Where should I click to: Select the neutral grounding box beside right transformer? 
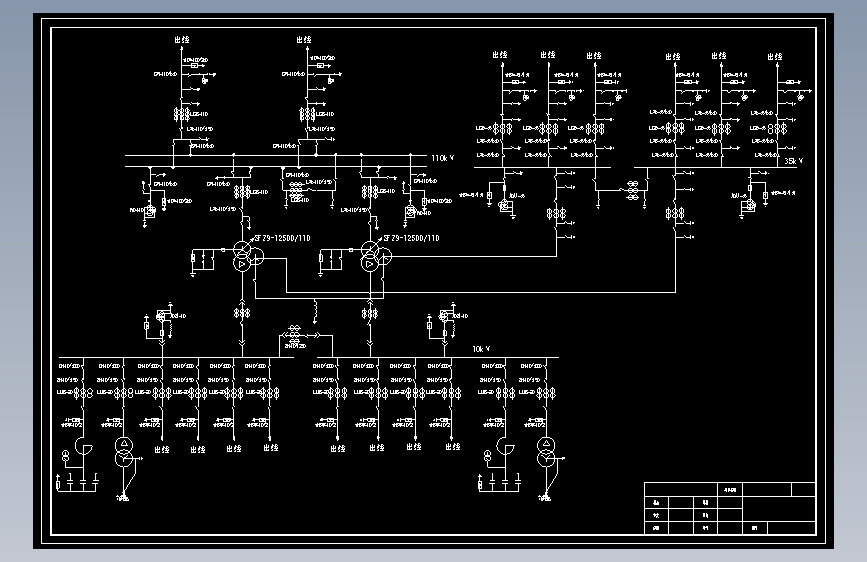331,260
